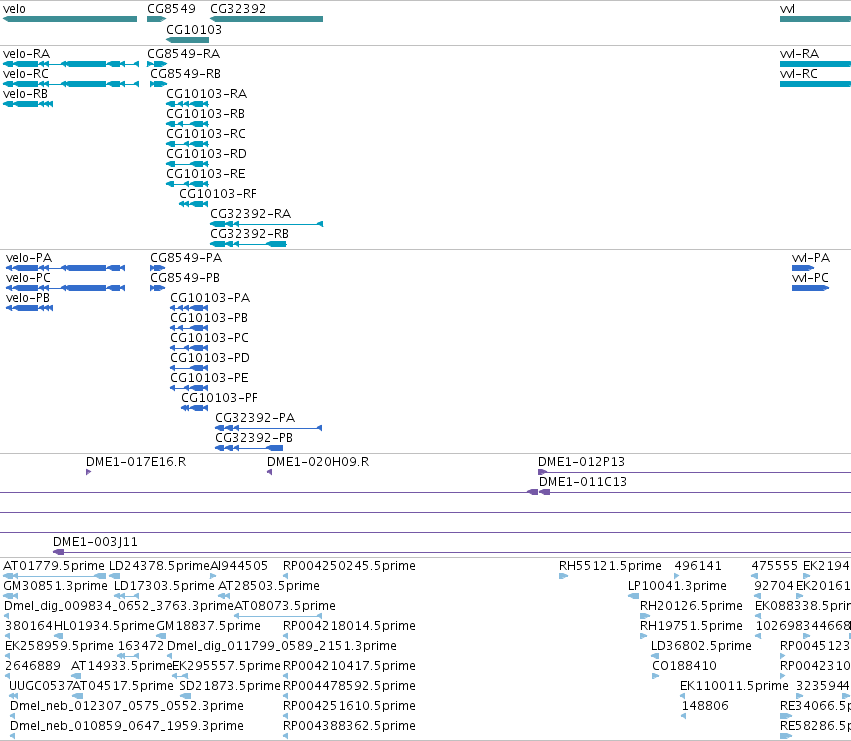Select the SD21873.5prime EST label
Screen dimensions: 851x741
pyautogui.click(x=230, y=687)
